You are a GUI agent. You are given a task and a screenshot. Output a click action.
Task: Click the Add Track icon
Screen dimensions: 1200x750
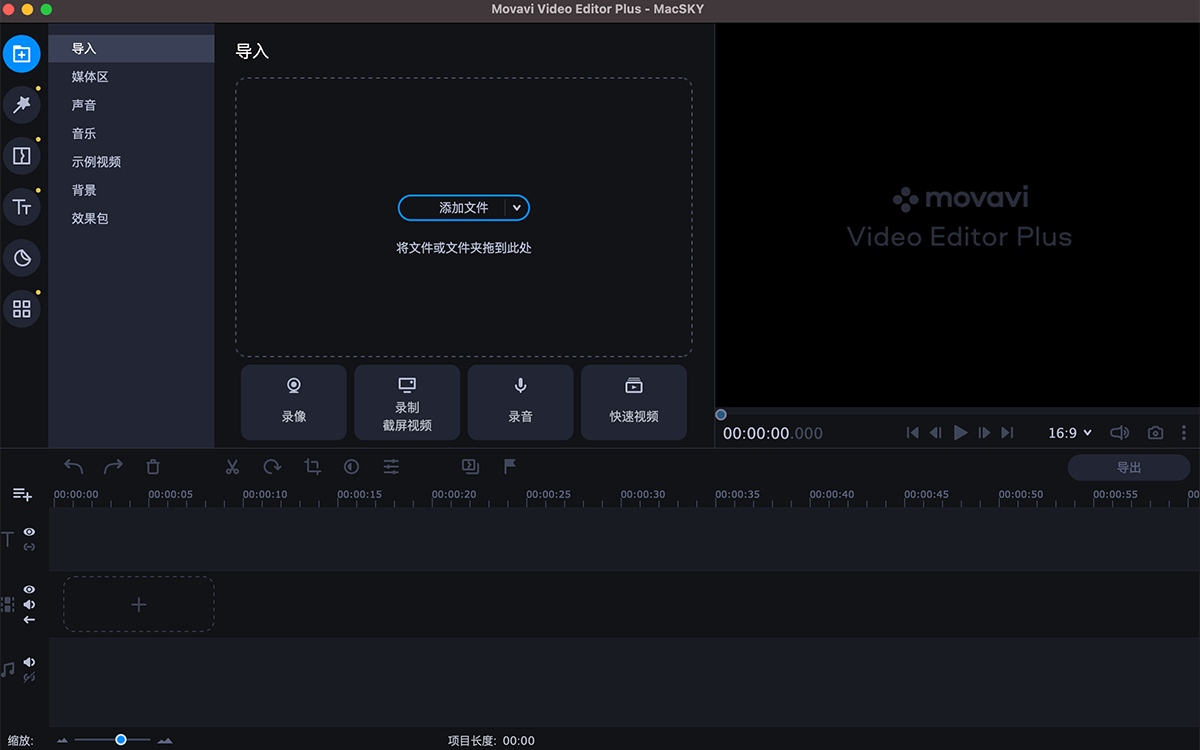[x=22, y=494]
